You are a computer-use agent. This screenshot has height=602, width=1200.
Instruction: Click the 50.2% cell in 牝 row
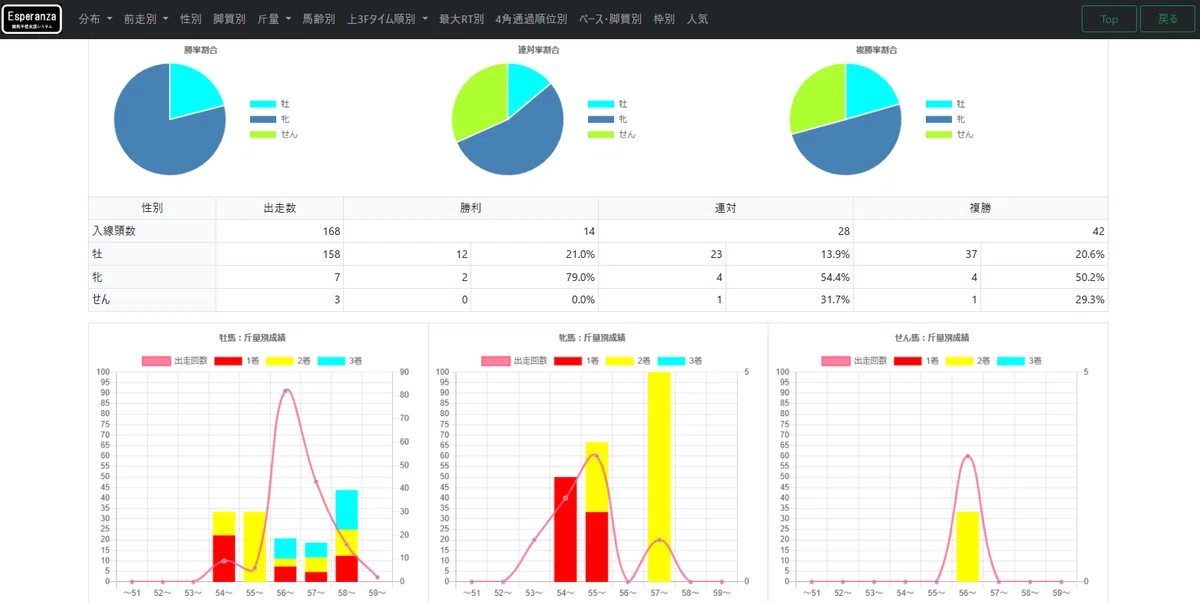pos(1044,277)
